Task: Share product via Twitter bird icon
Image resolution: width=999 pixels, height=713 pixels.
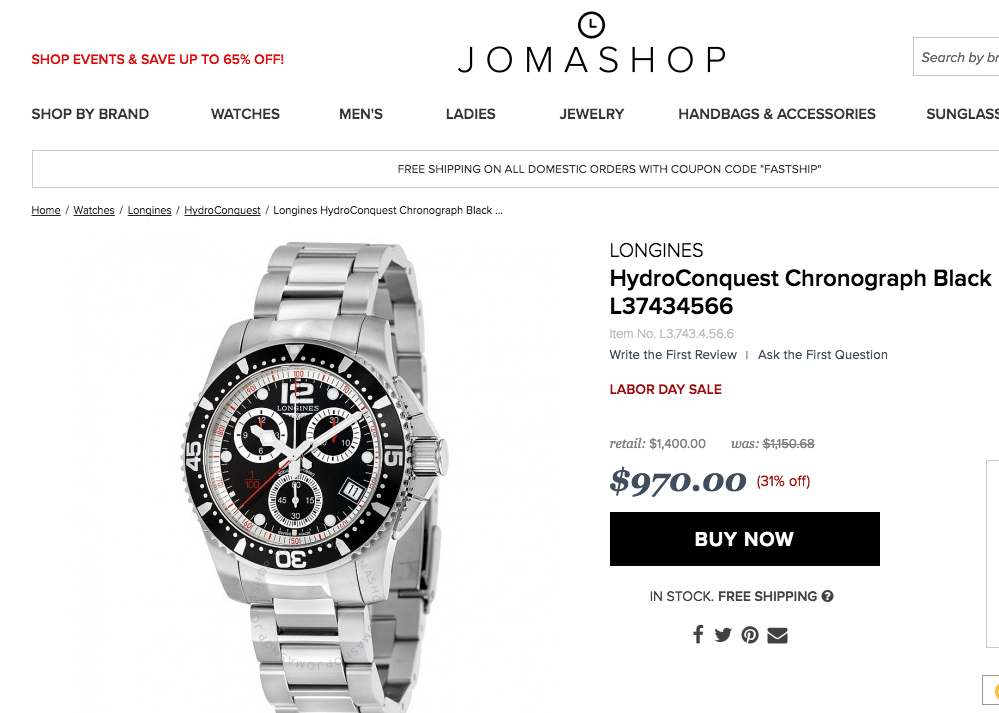Action: [722, 635]
